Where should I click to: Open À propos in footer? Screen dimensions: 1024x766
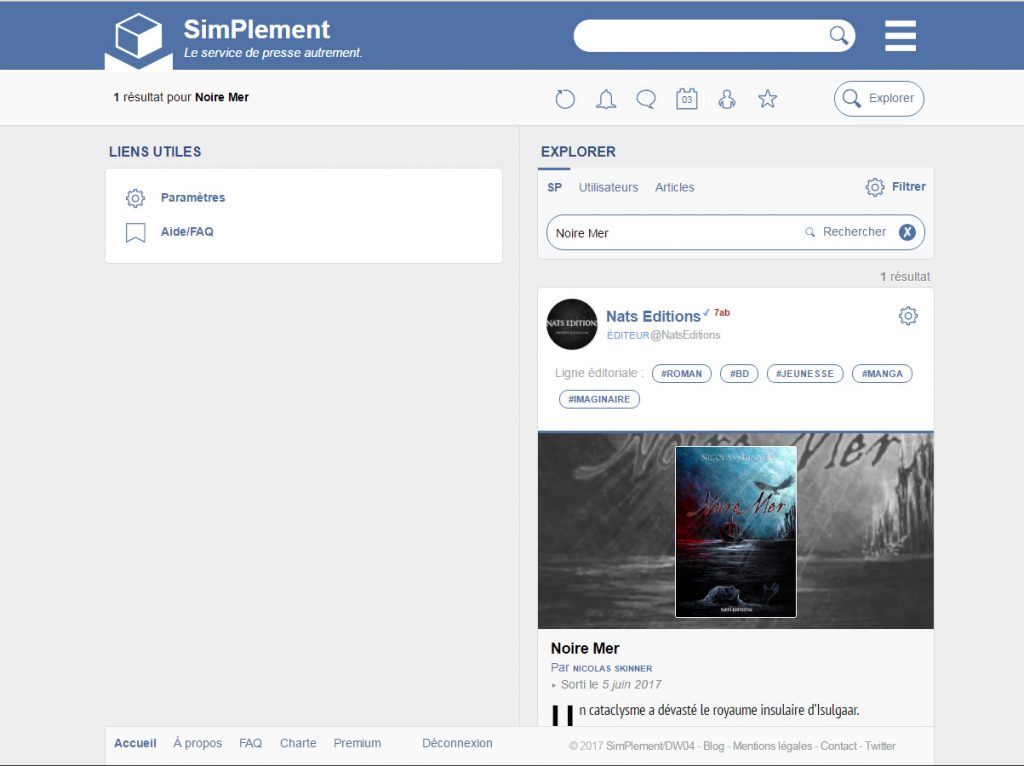pos(197,743)
